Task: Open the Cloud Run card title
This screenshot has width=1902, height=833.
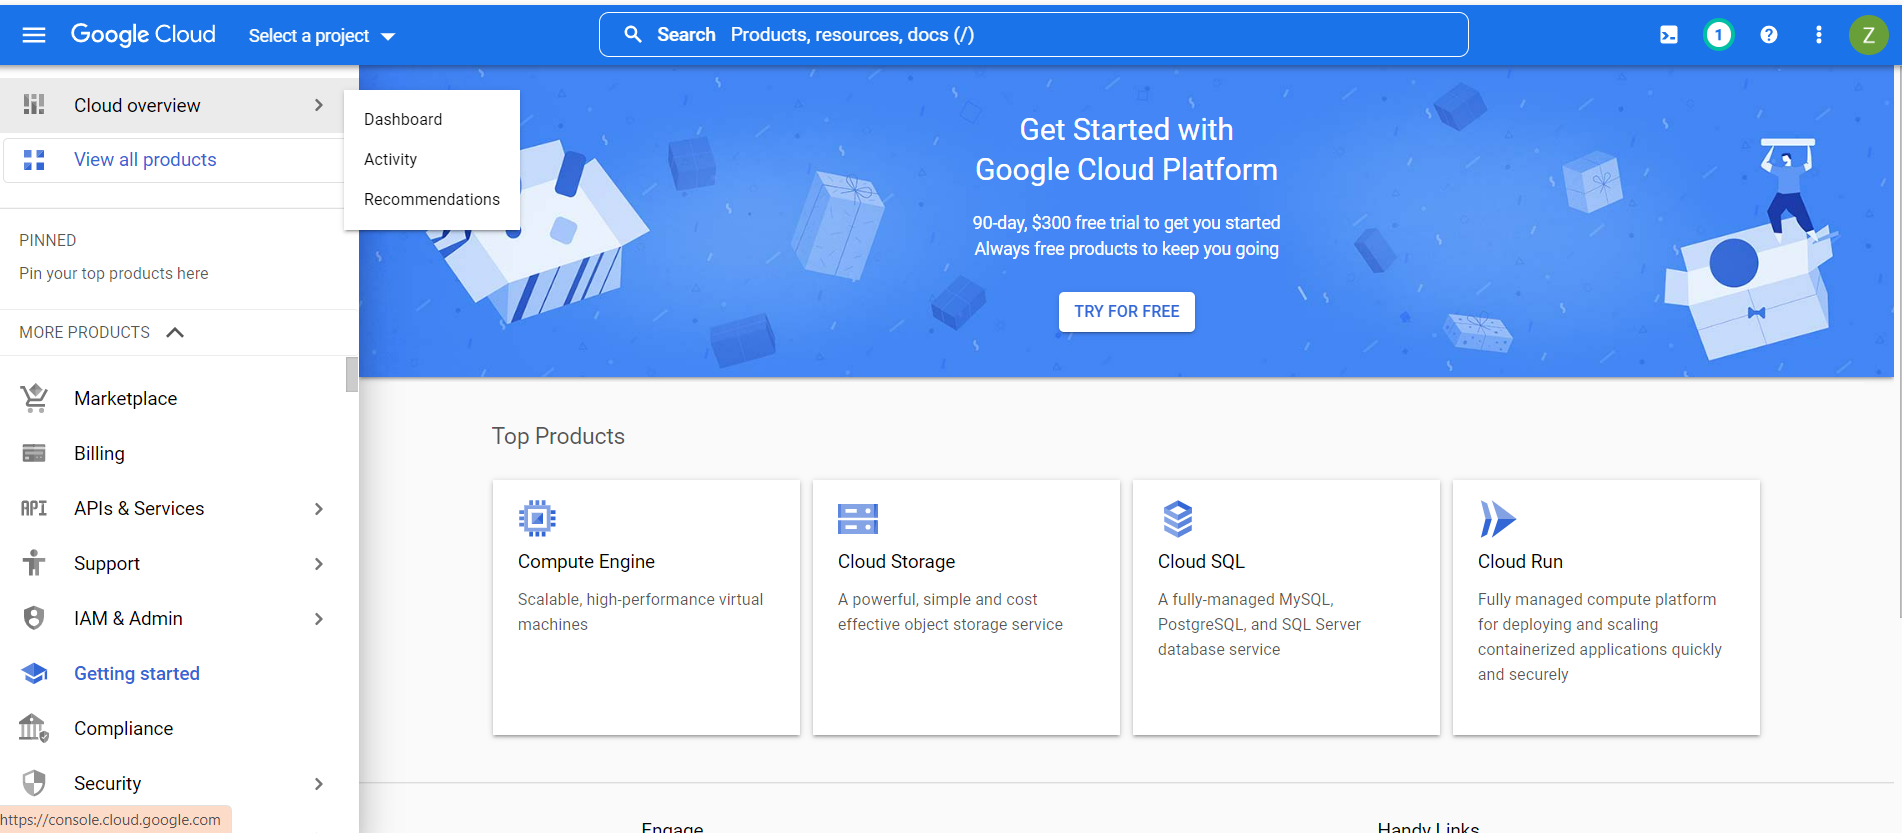Action: (1520, 561)
